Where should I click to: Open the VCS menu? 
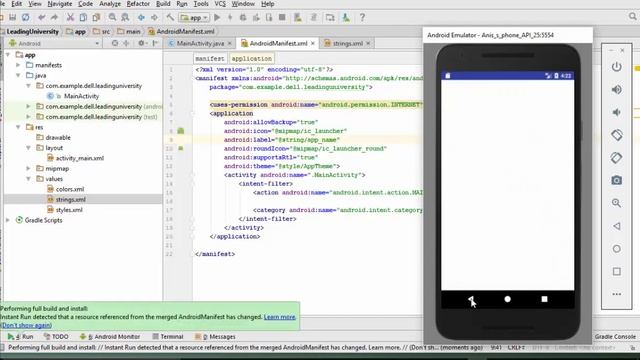[x=220, y=4]
